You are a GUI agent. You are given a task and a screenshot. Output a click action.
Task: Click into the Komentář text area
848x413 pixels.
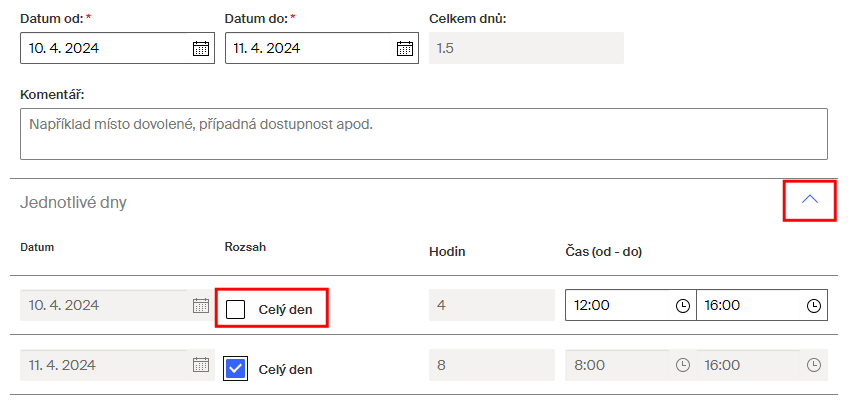point(424,134)
